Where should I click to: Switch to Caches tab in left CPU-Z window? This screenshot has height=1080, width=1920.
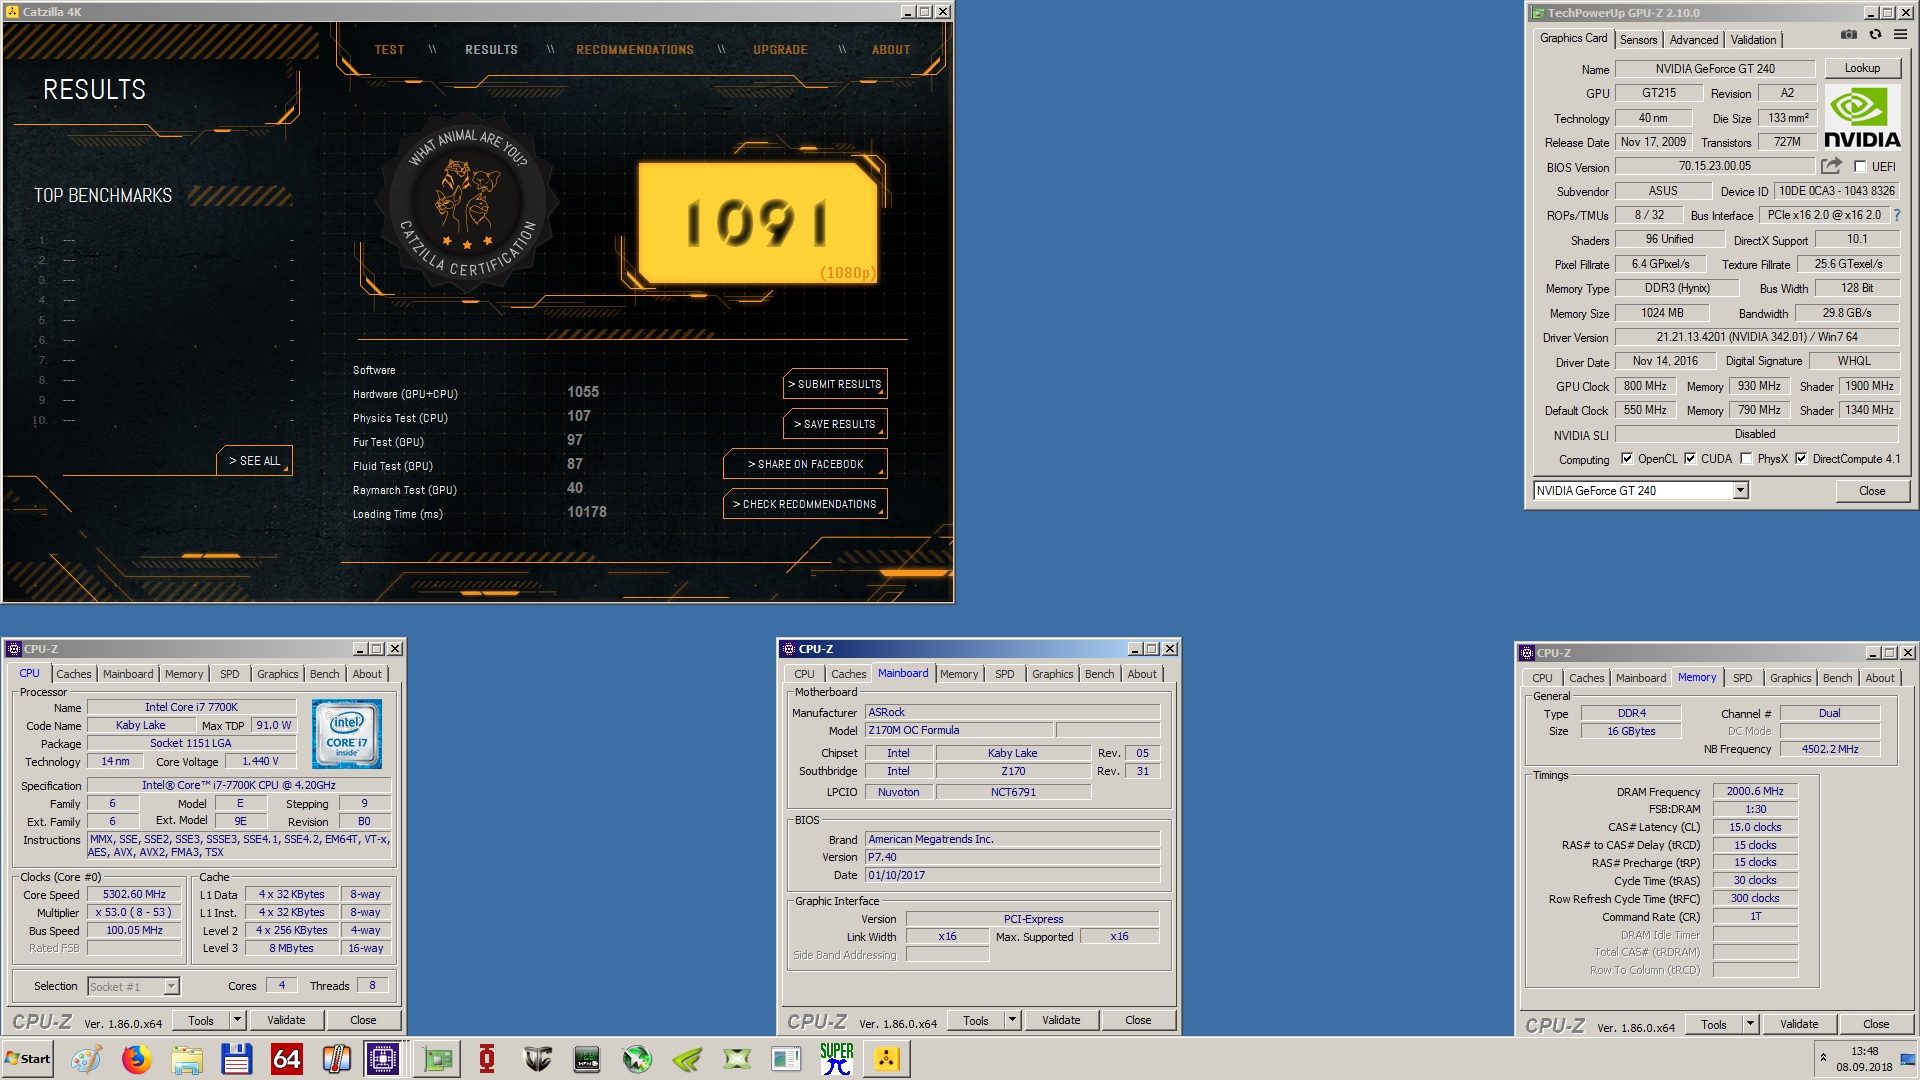click(x=73, y=674)
